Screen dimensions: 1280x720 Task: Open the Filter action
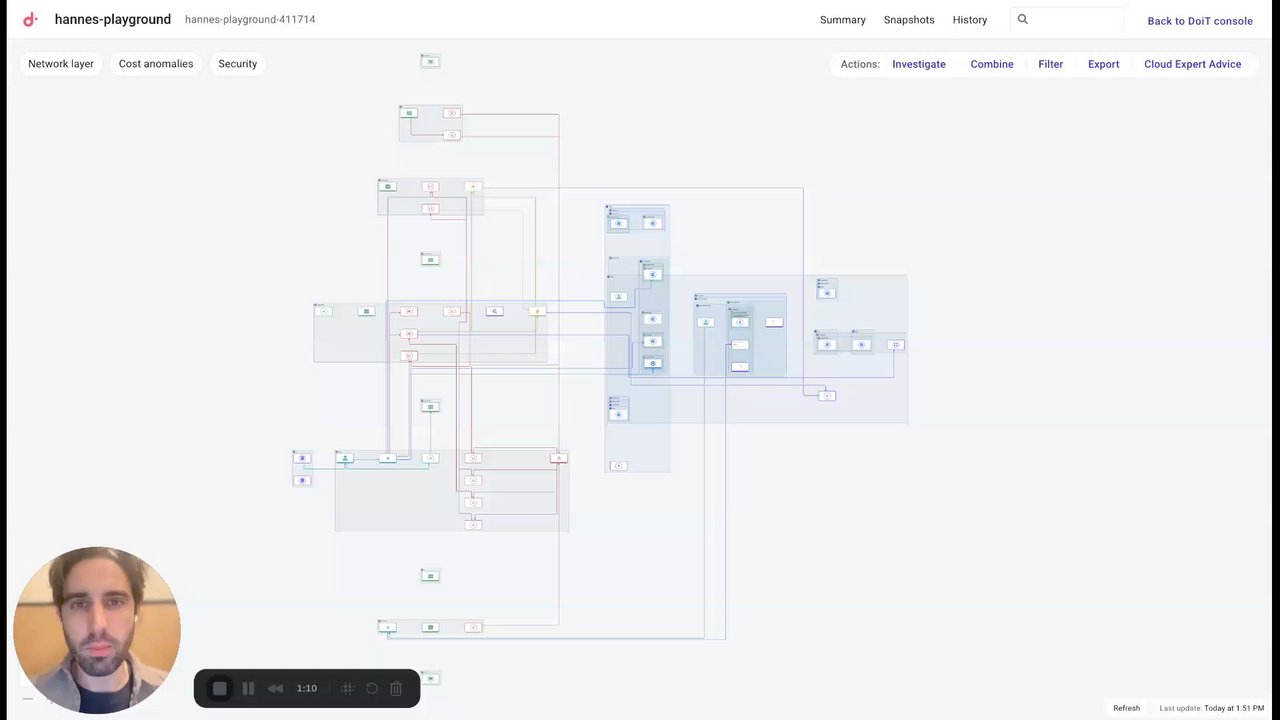pyautogui.click(x=1051, y=64)
